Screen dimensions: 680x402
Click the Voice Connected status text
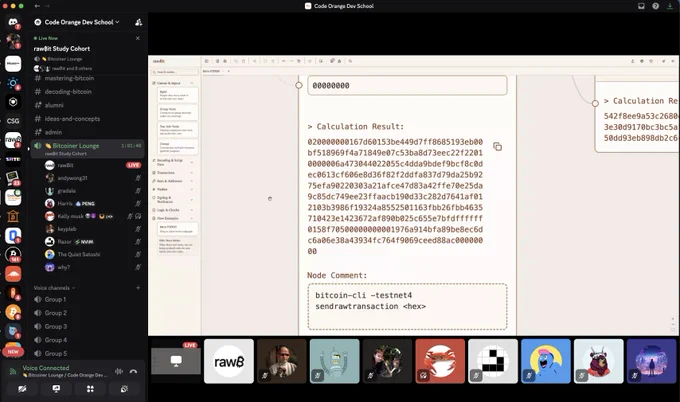[46, 368]
